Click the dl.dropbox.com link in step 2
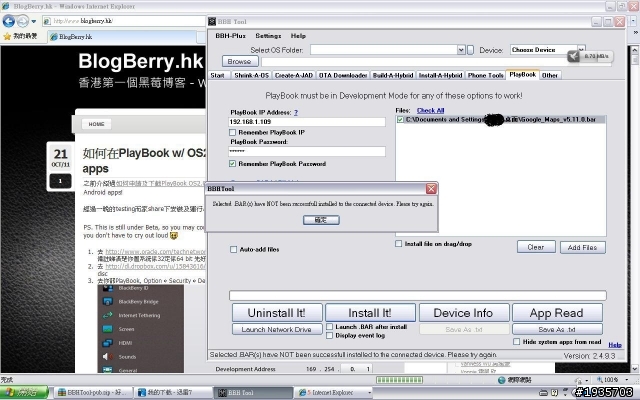The height and width of the screenshot is (400, 640). point(155,266)
